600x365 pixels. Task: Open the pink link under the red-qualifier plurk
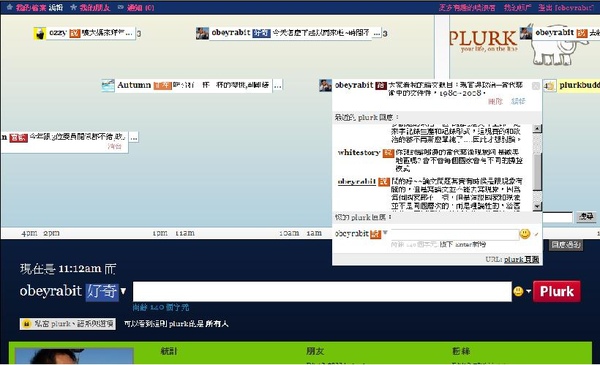coord(114,147)
